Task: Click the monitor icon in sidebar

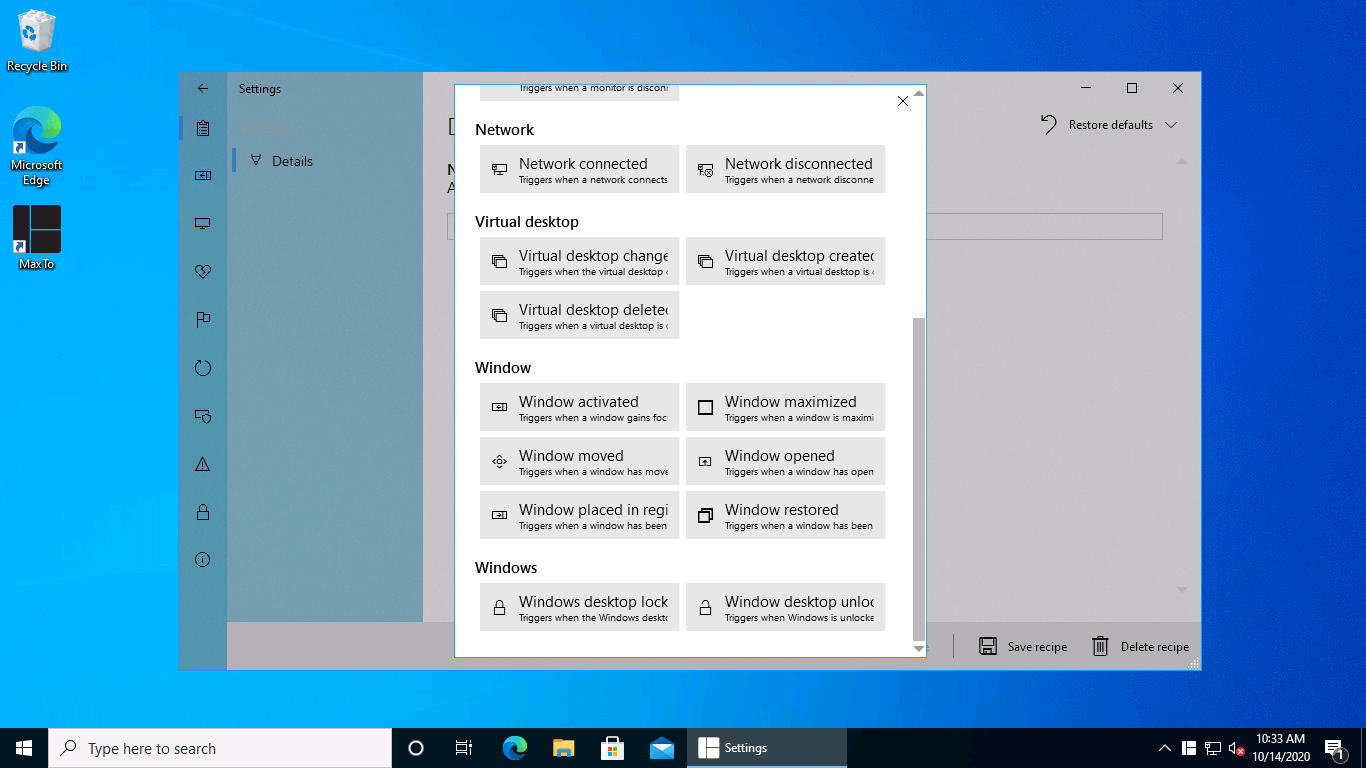Action: coord(203,224)
